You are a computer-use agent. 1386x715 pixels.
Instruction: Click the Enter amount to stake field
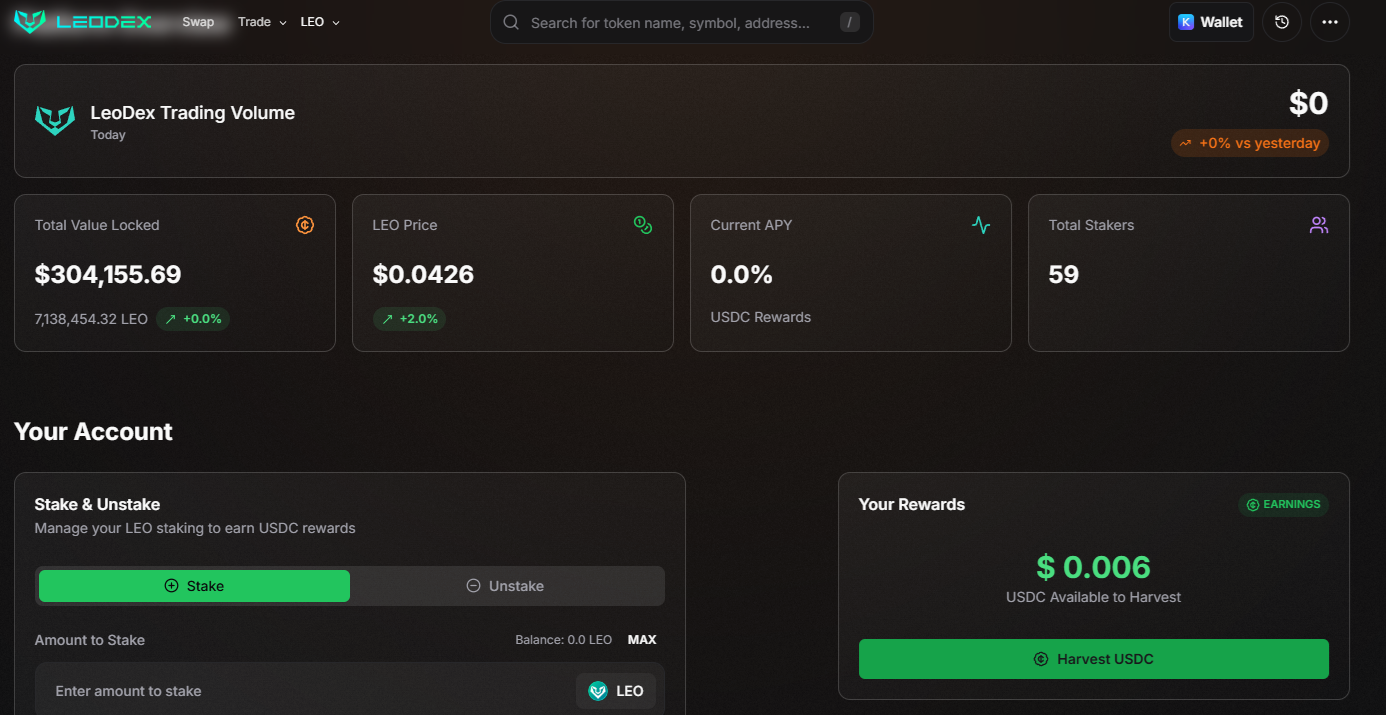[300, 691]
